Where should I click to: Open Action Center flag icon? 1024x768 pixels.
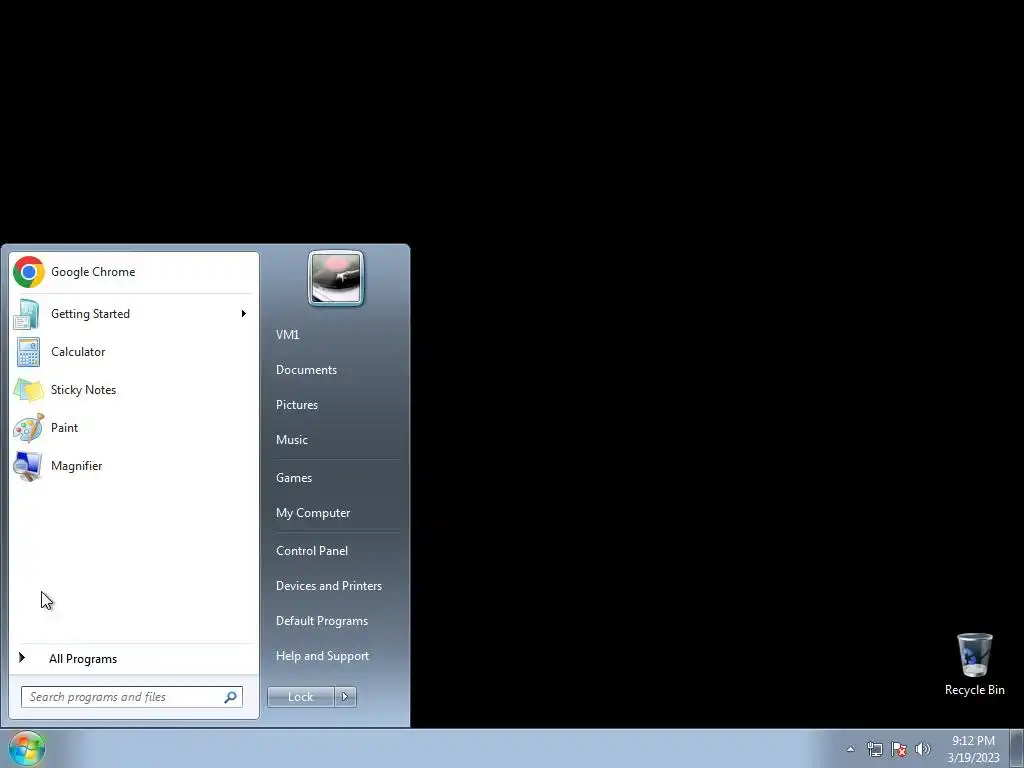pos(899,749)
